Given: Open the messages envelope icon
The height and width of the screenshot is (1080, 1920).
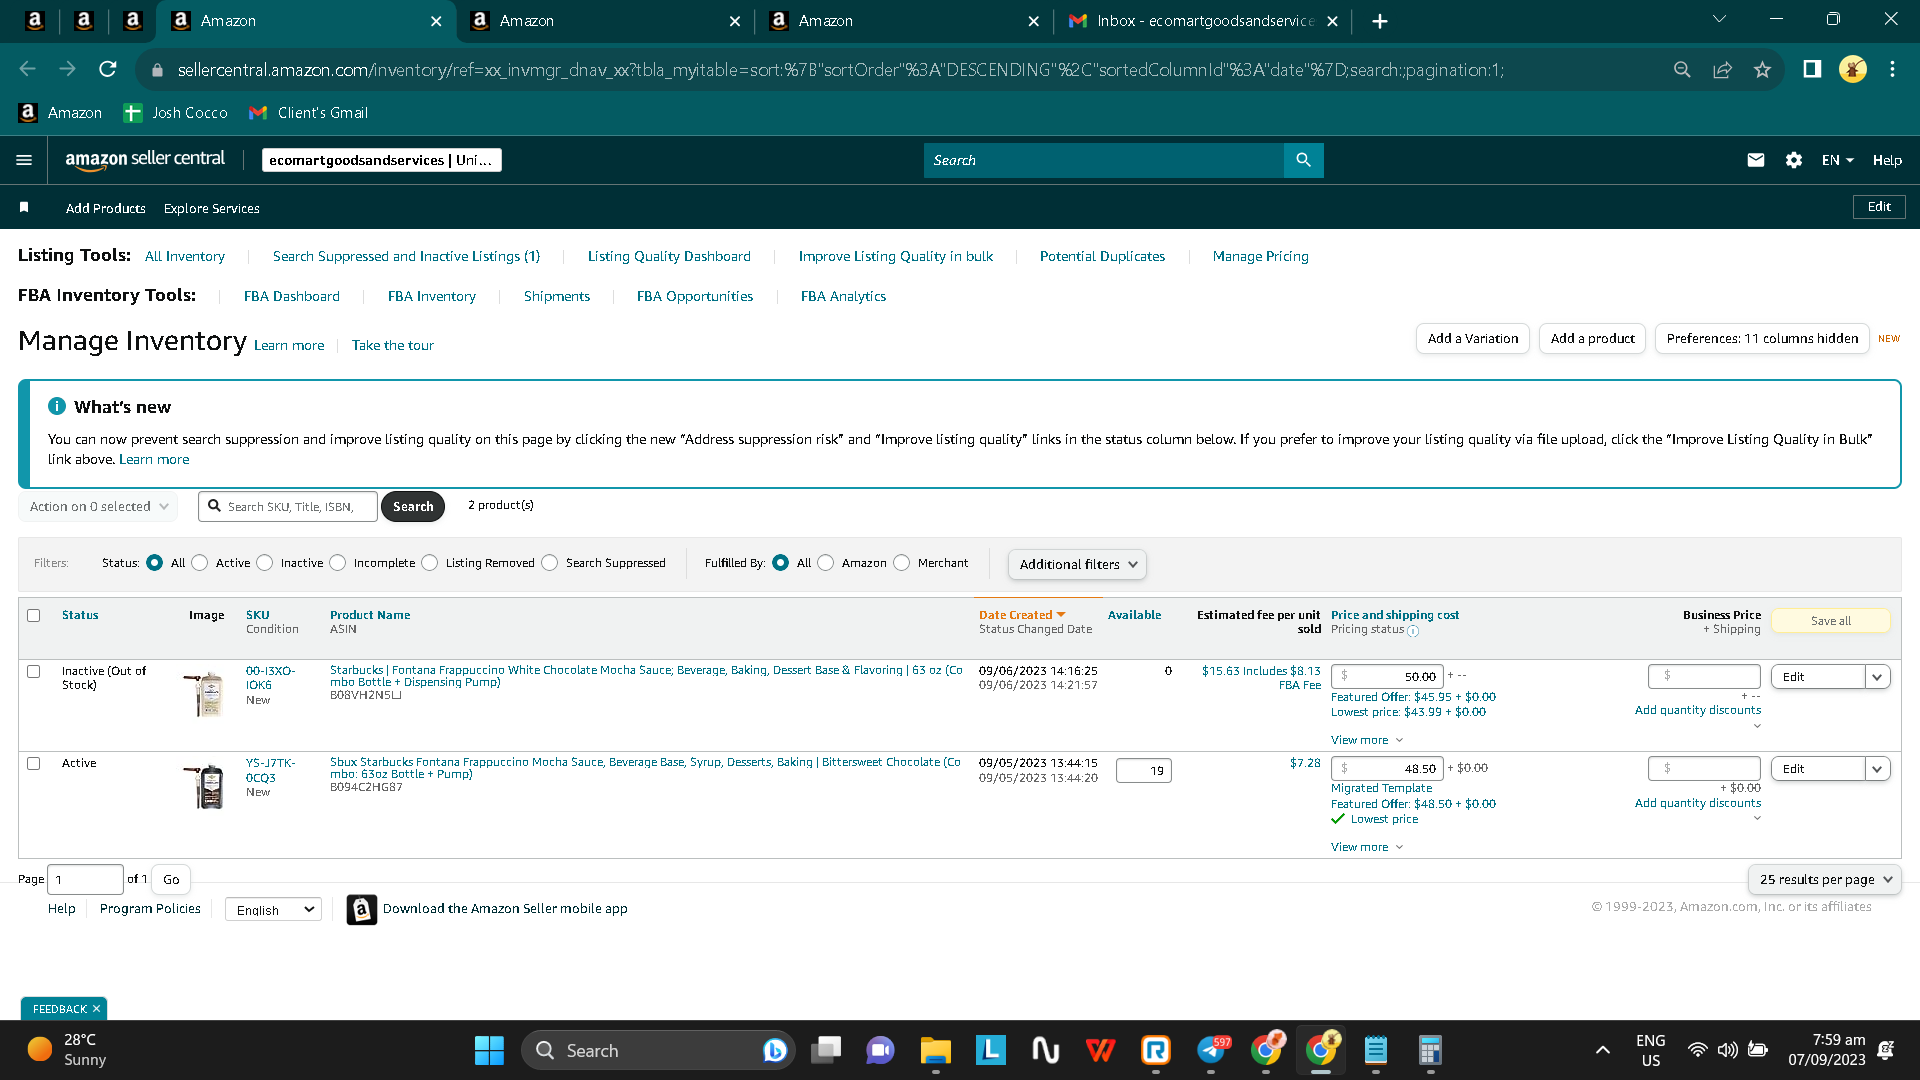Looking at the screenshot, I should [x=1755, y=160].
